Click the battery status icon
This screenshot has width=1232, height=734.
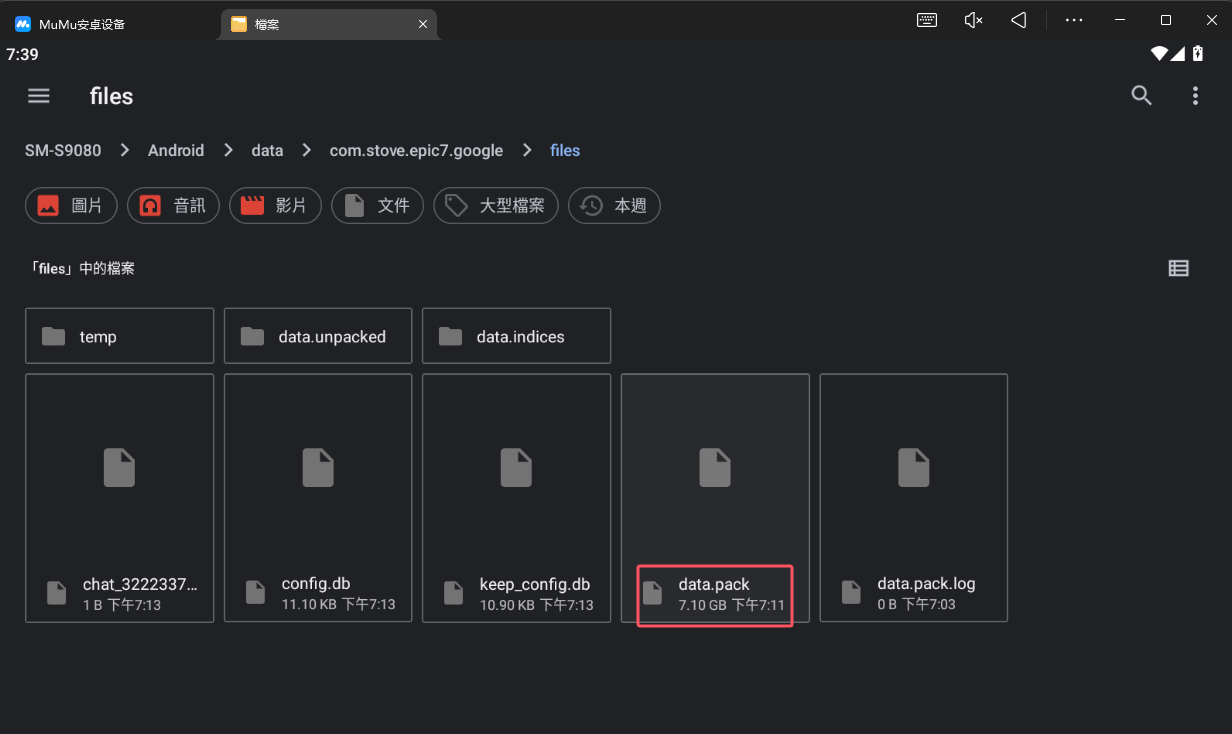pos(1198,54)
